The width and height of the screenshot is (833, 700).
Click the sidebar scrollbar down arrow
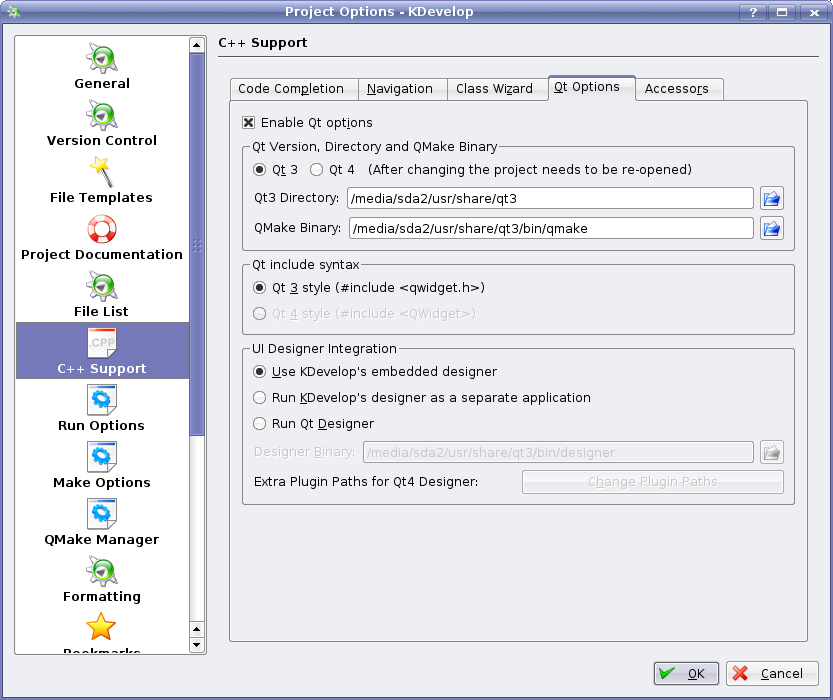tap(197, 645)
